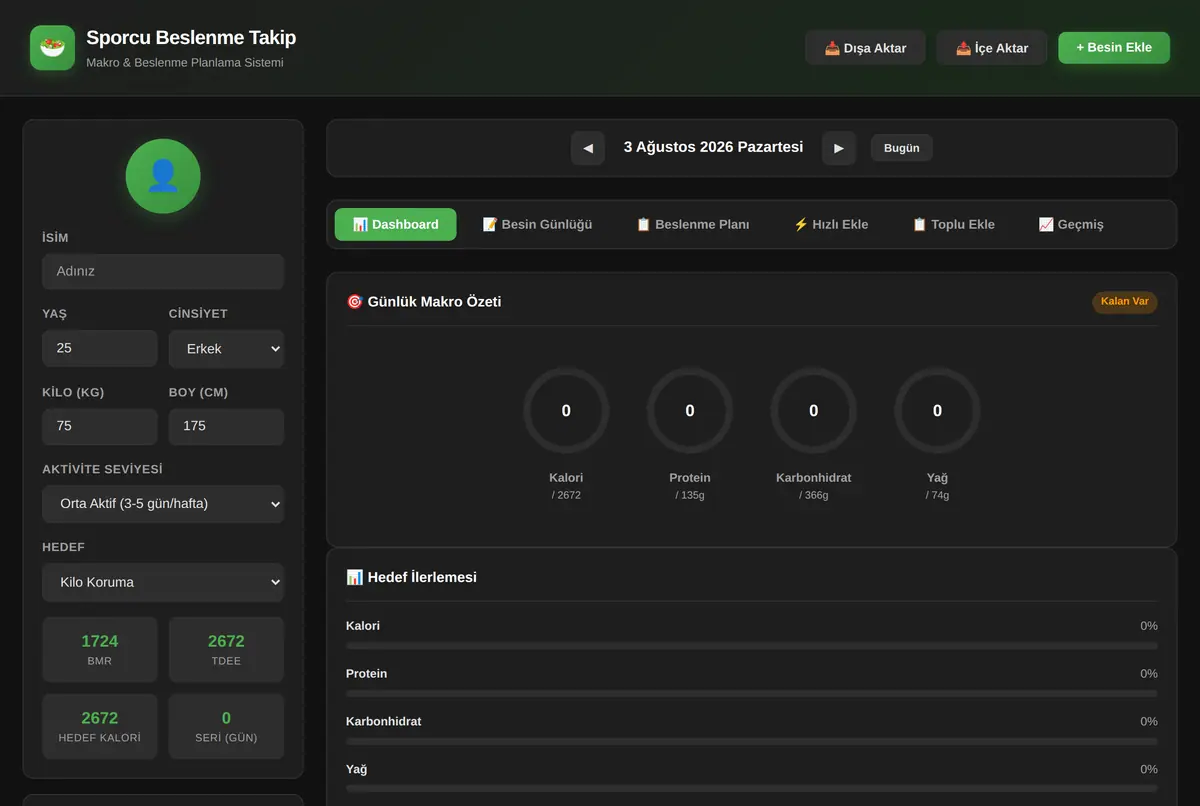Viewport: 1200px width, 806px height.
Task: Click the Yağ ring gauge
Action: (937, 410)
